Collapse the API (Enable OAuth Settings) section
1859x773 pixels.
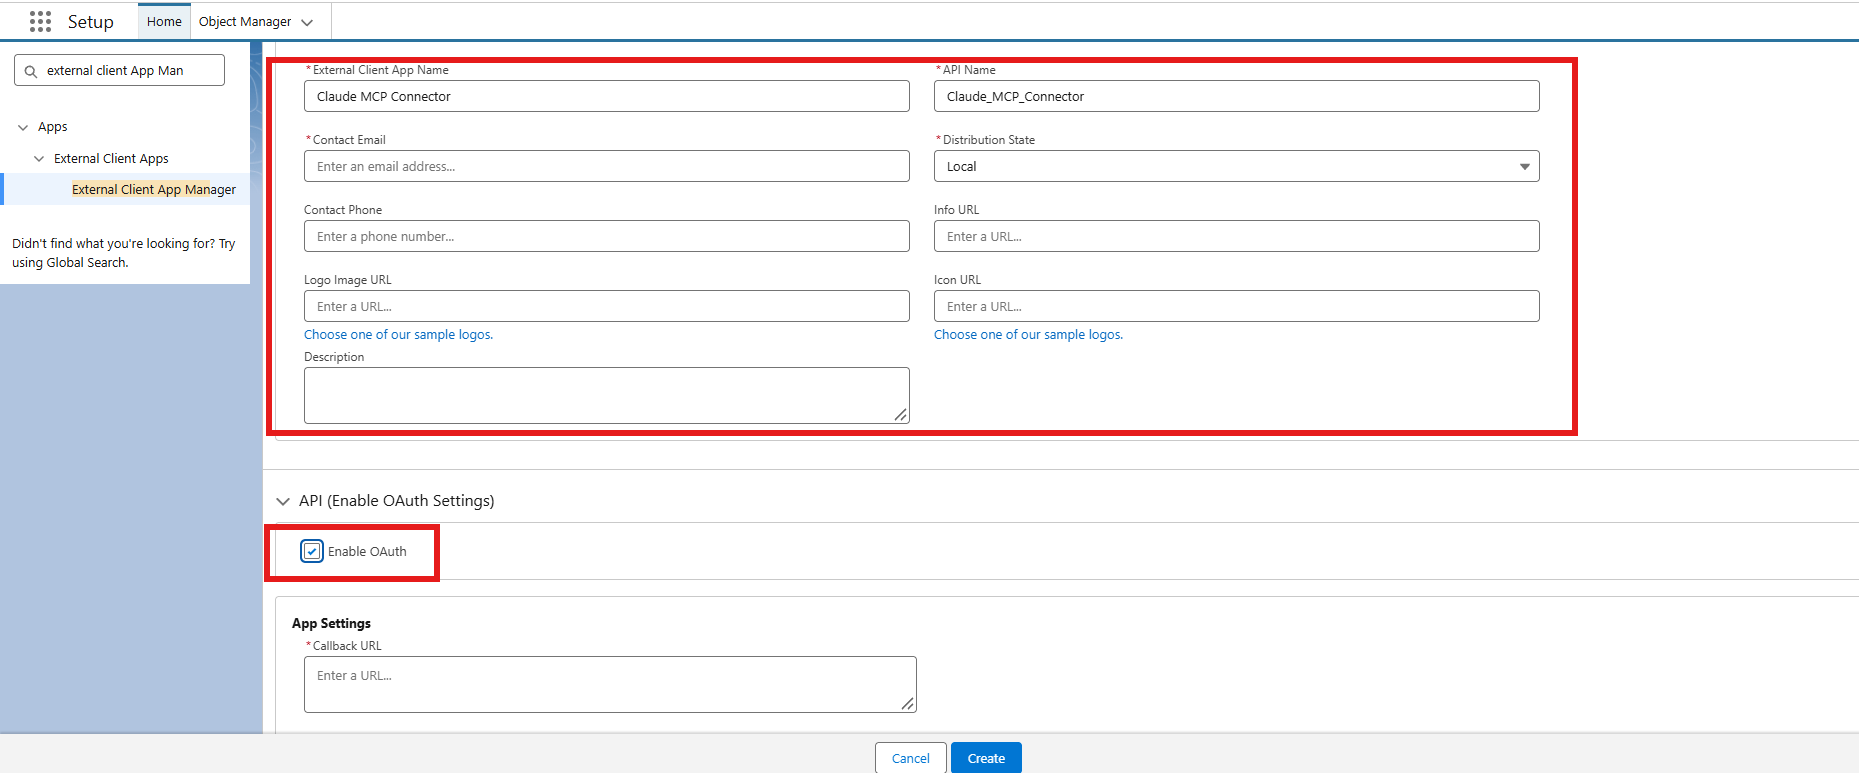click(283, 501)
